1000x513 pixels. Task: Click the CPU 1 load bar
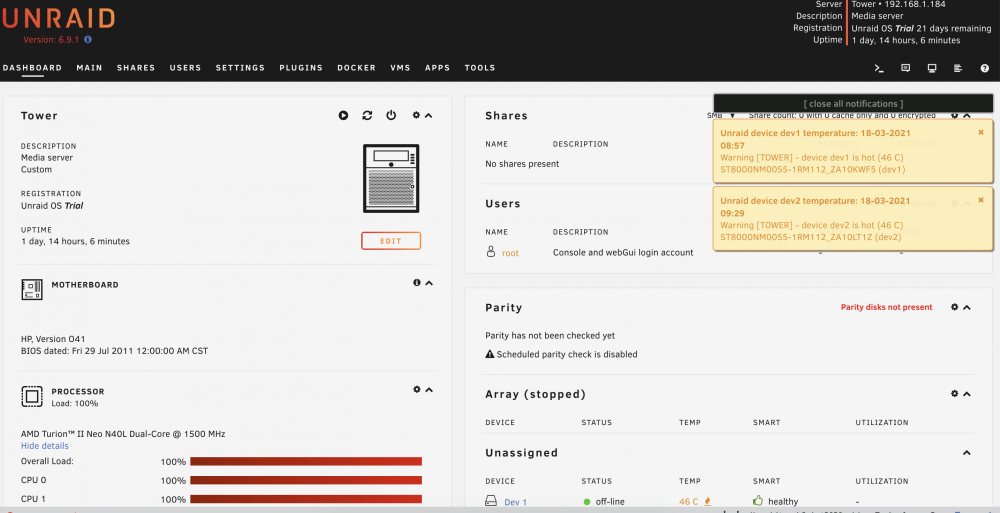[x=306, y=499]
